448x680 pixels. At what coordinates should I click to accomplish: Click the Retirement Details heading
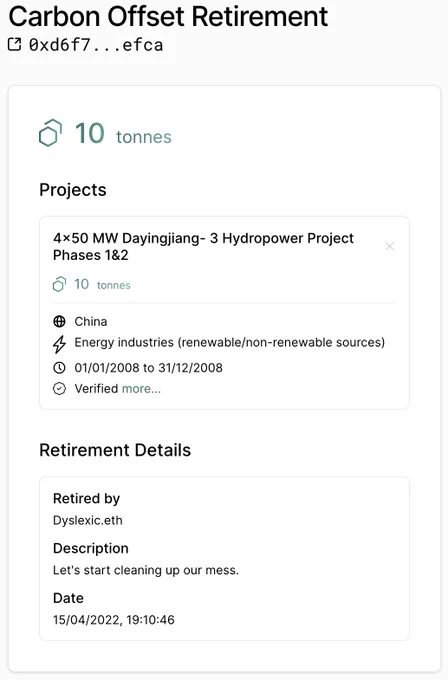[115, 450]
